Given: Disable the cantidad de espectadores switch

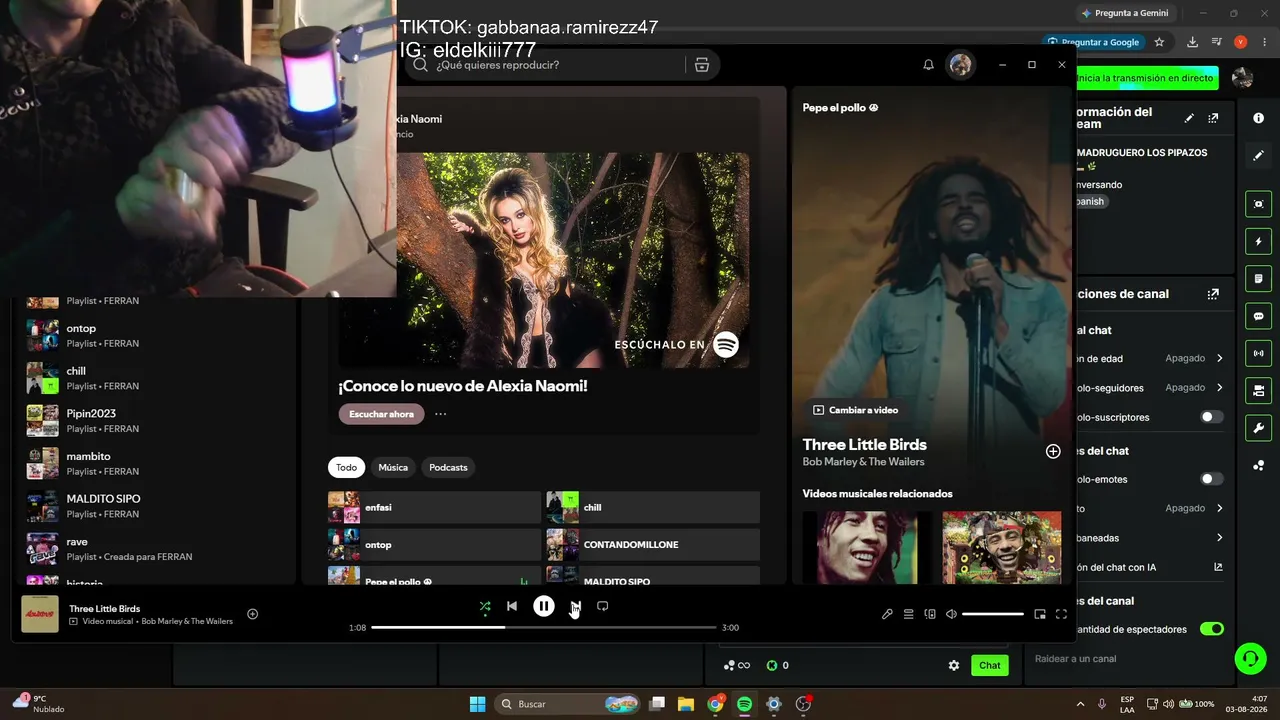Looking at the screenshot, I should (x=1211, y=629).
